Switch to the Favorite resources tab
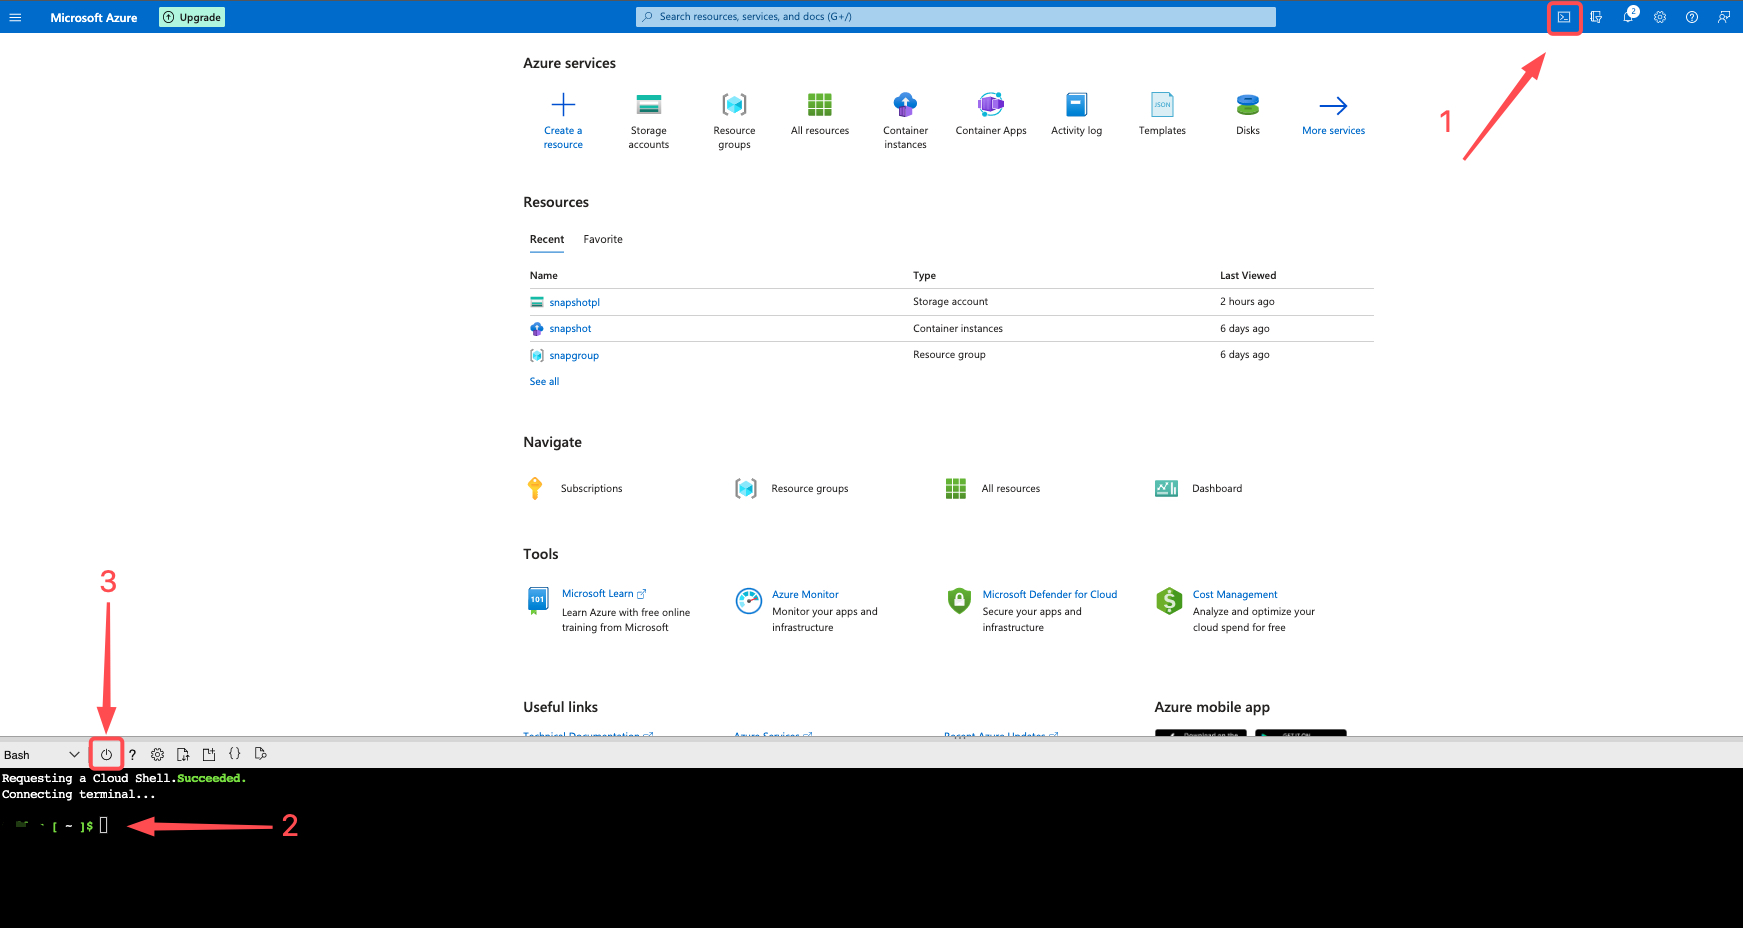This screenshot has width=1743, height=928. coord(603,239)
